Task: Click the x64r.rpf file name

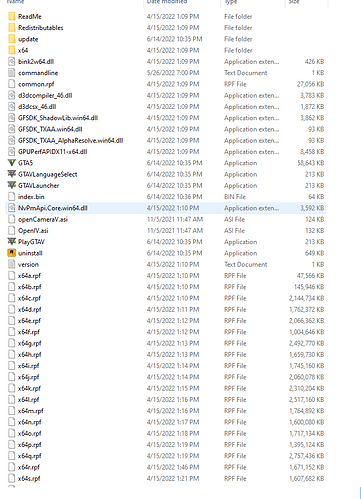Action: click(29, 467)
